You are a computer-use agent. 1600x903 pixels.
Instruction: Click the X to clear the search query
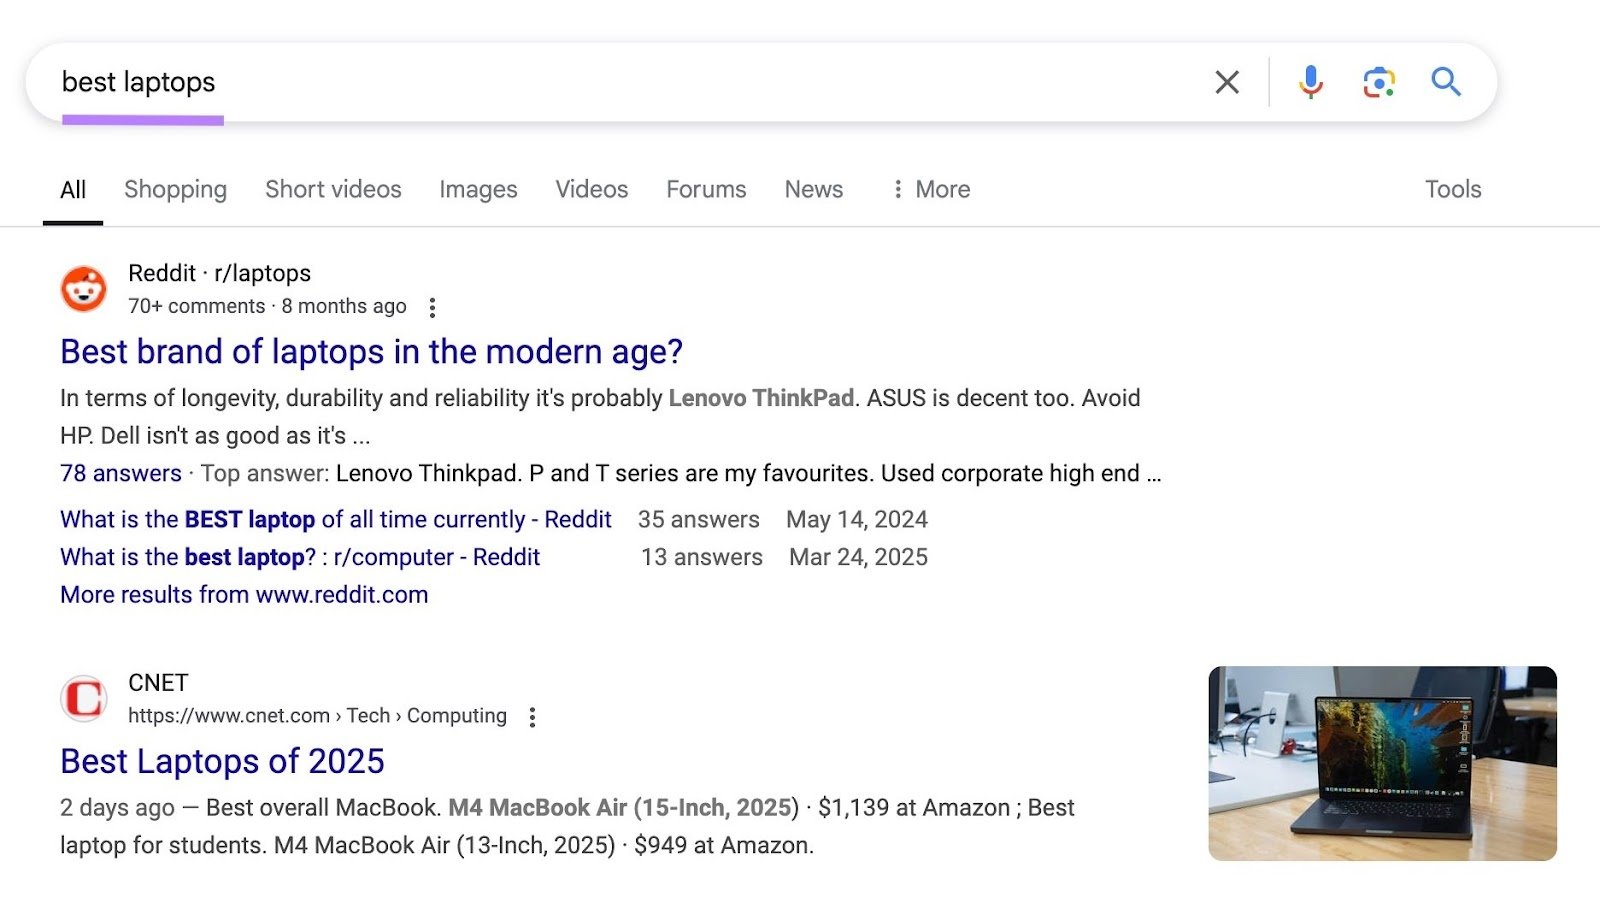pyautogui.click(x=1227, y=82)
